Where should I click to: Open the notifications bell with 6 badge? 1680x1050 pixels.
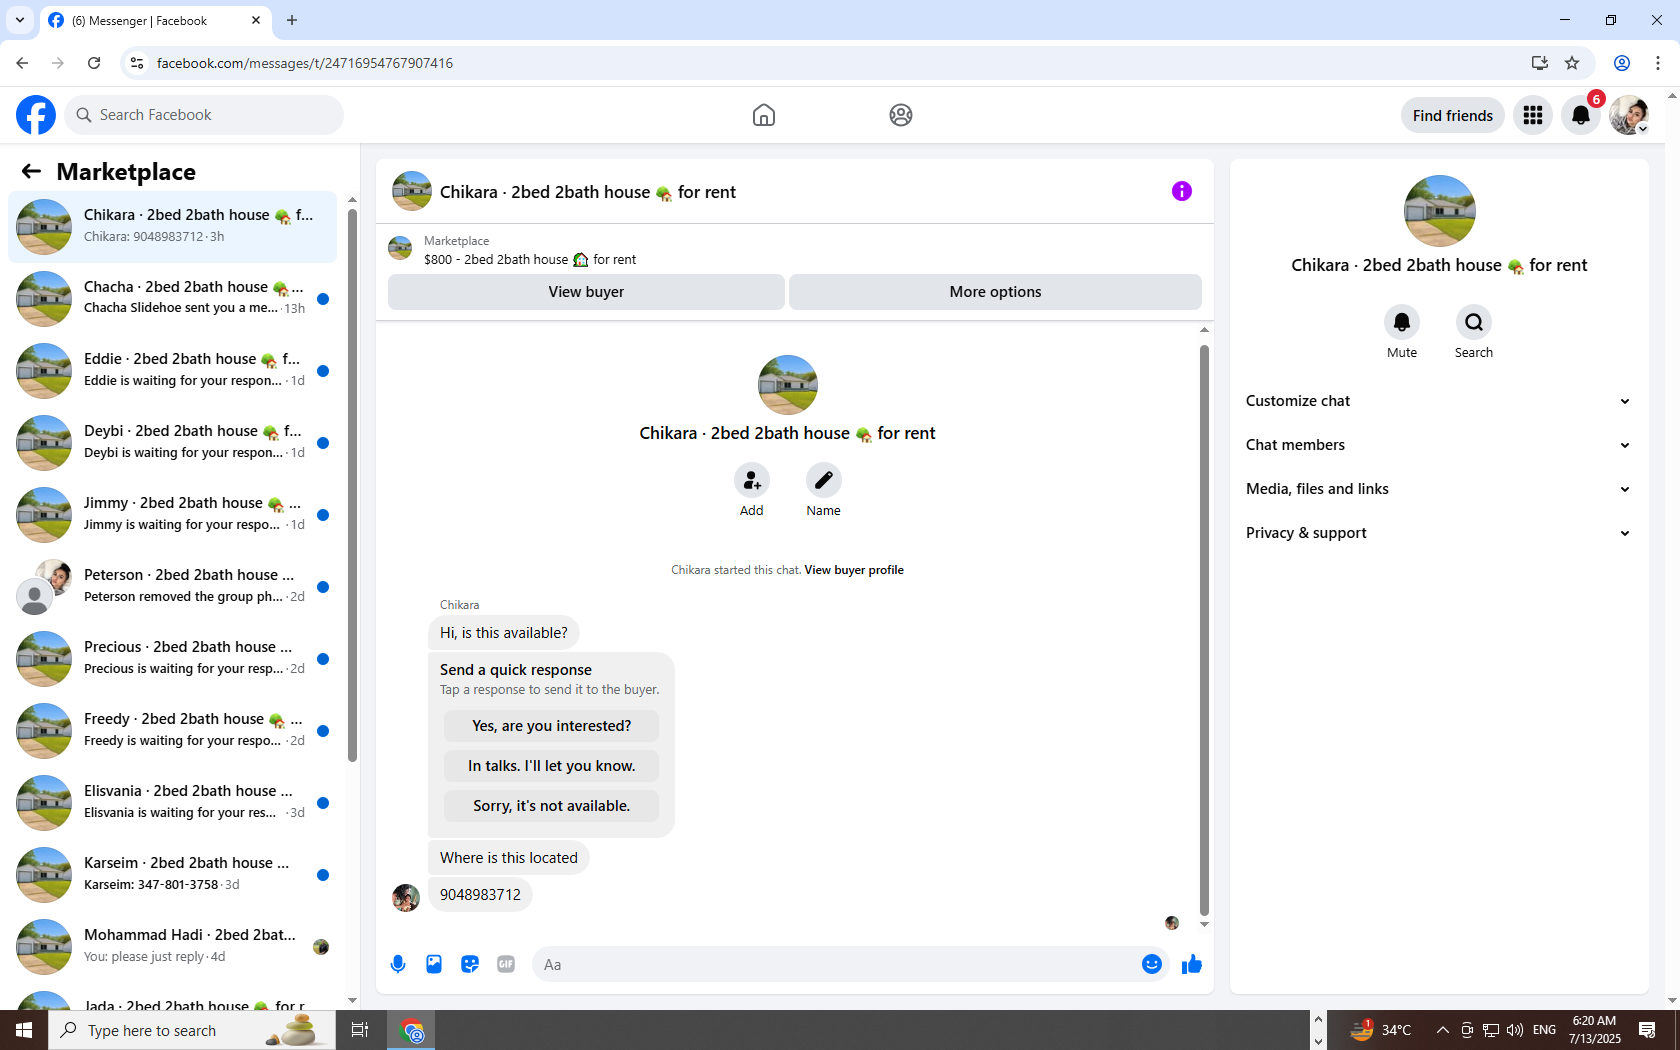tap(1581, 115)
